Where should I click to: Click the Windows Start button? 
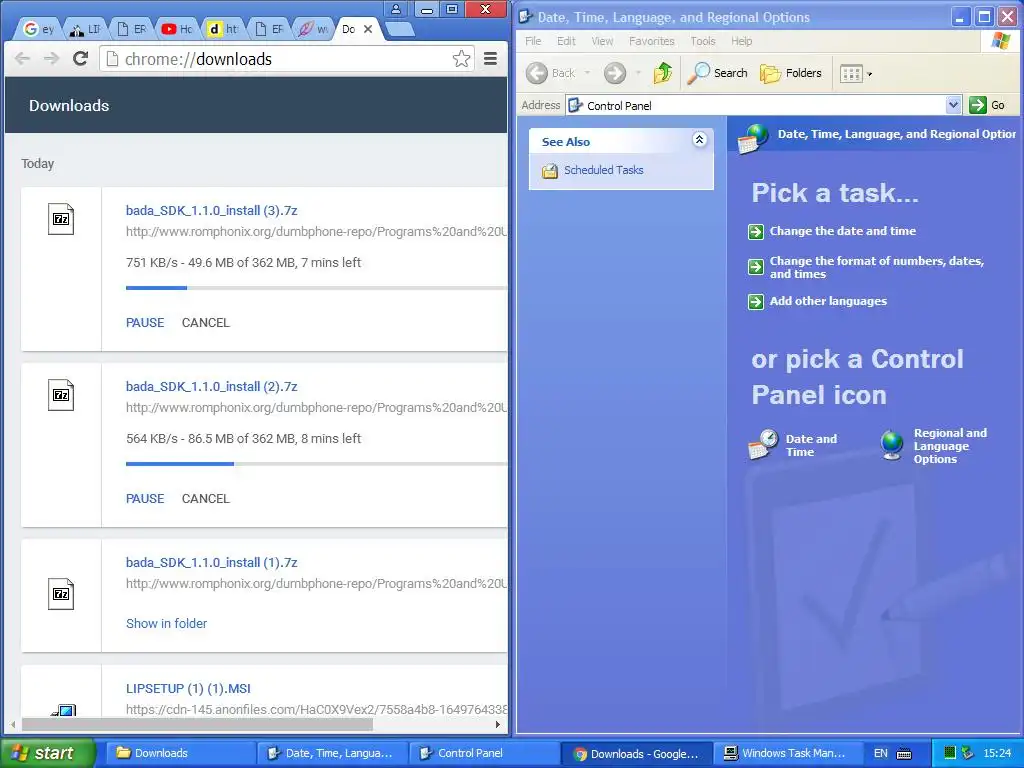[x=47, y=753]
